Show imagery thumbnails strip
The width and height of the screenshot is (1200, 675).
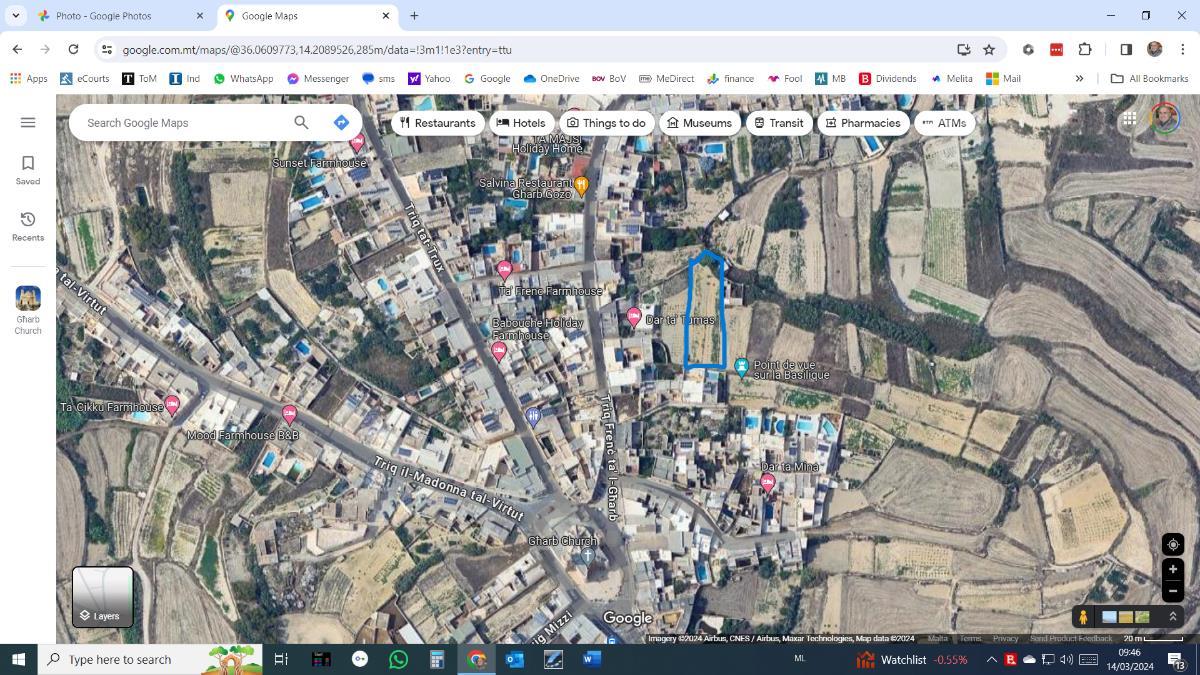pyautogui.click(x=1126, y=617)
